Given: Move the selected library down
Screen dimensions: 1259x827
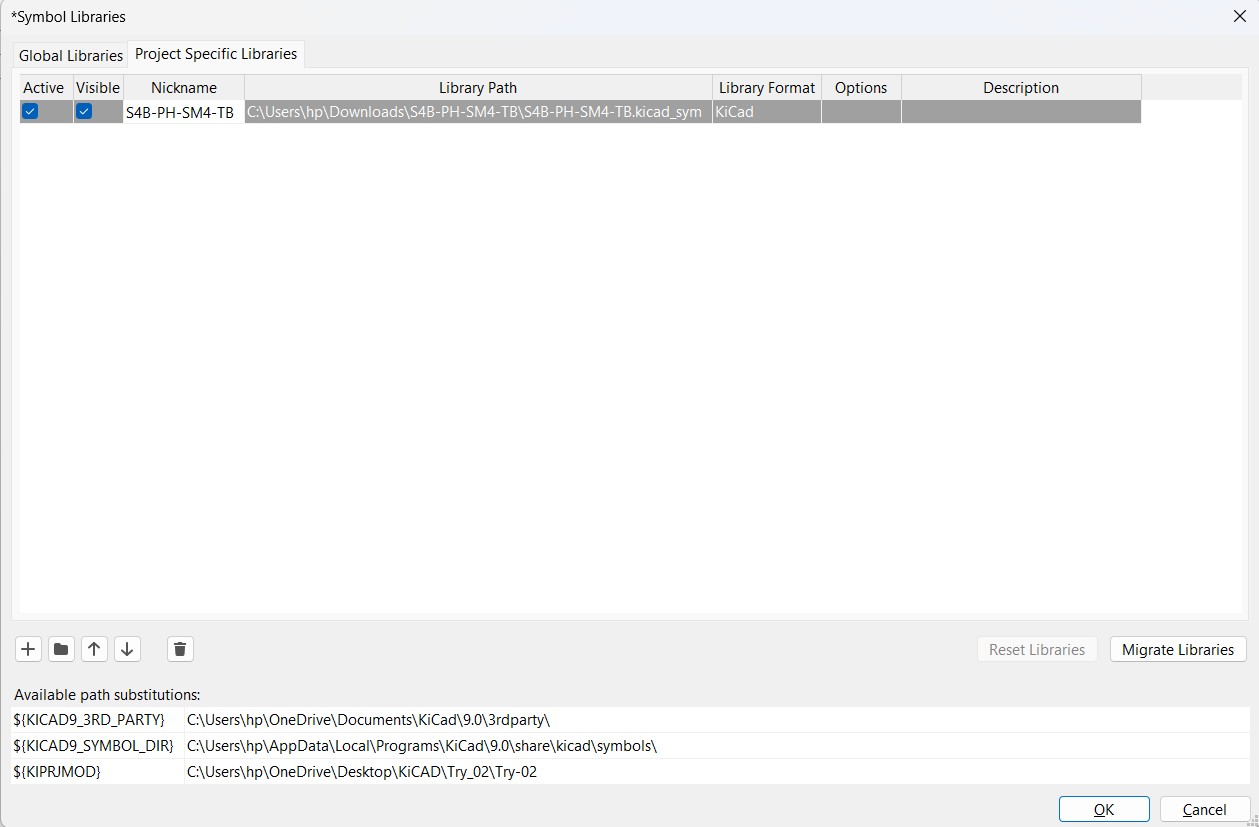Looking at the screenshot, I should (x=127, y=649).
